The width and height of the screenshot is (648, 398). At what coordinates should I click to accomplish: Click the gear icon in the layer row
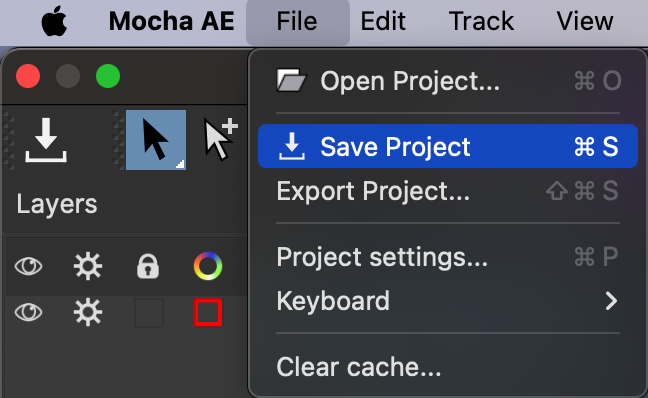coord(88,312)
